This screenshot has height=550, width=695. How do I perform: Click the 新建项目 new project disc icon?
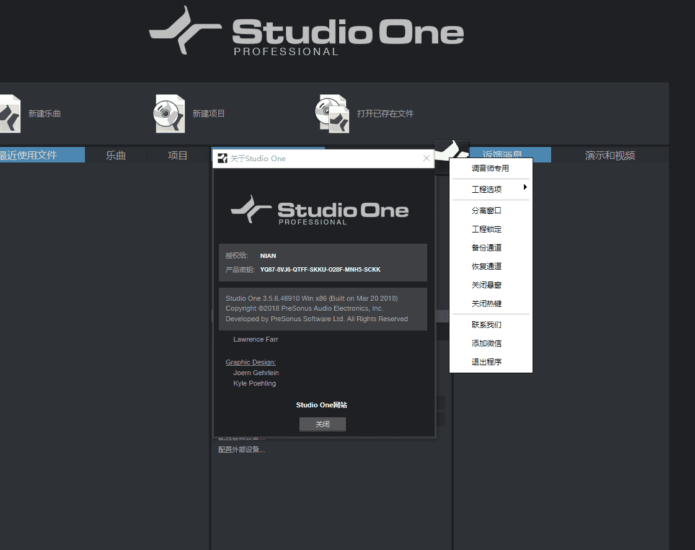(169, 114)
